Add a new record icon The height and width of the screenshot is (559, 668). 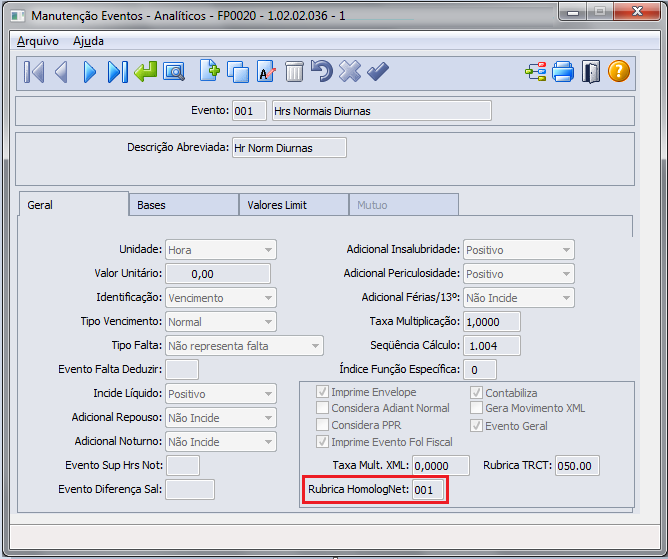(x=210, y=71)
